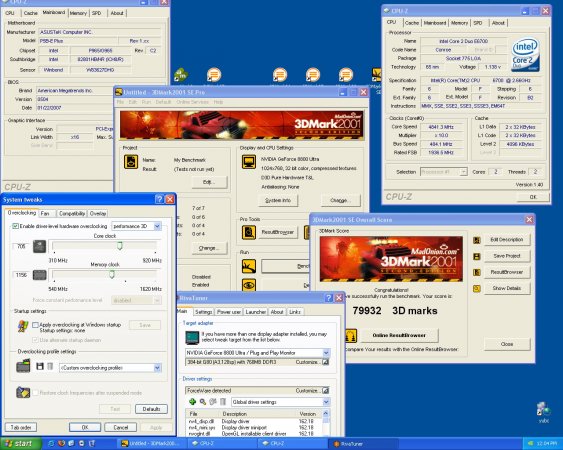Screen dimensions: 563x450
Task: Open Settings tab in RivaTuner
Action: (x=204, y=312)
